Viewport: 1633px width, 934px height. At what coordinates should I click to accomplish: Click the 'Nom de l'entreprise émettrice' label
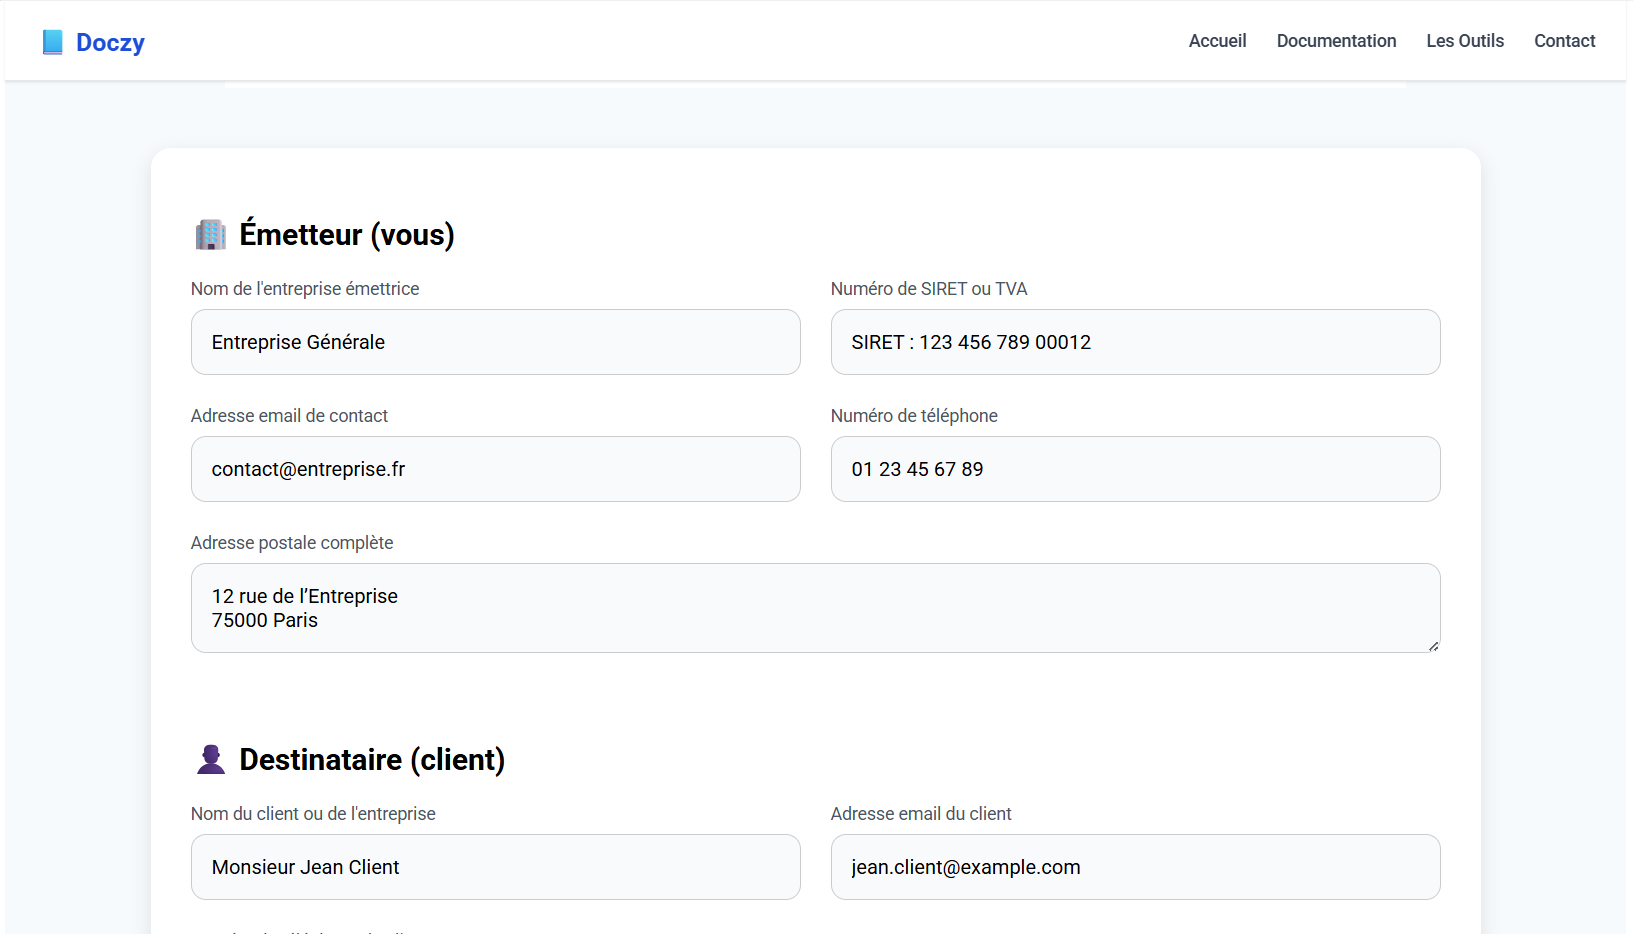pos(305,289)
